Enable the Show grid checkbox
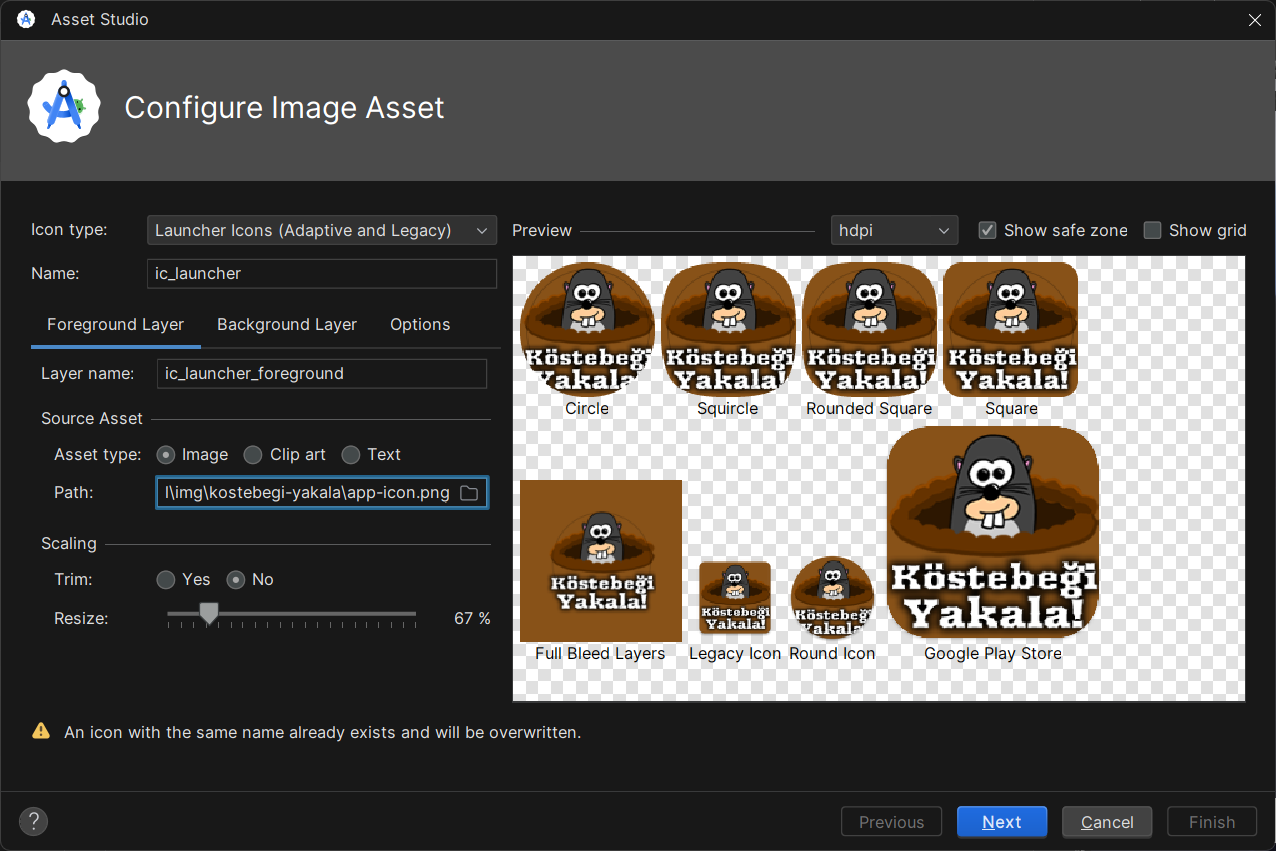Screen dimensions: 1276x851 [1152, 230]
